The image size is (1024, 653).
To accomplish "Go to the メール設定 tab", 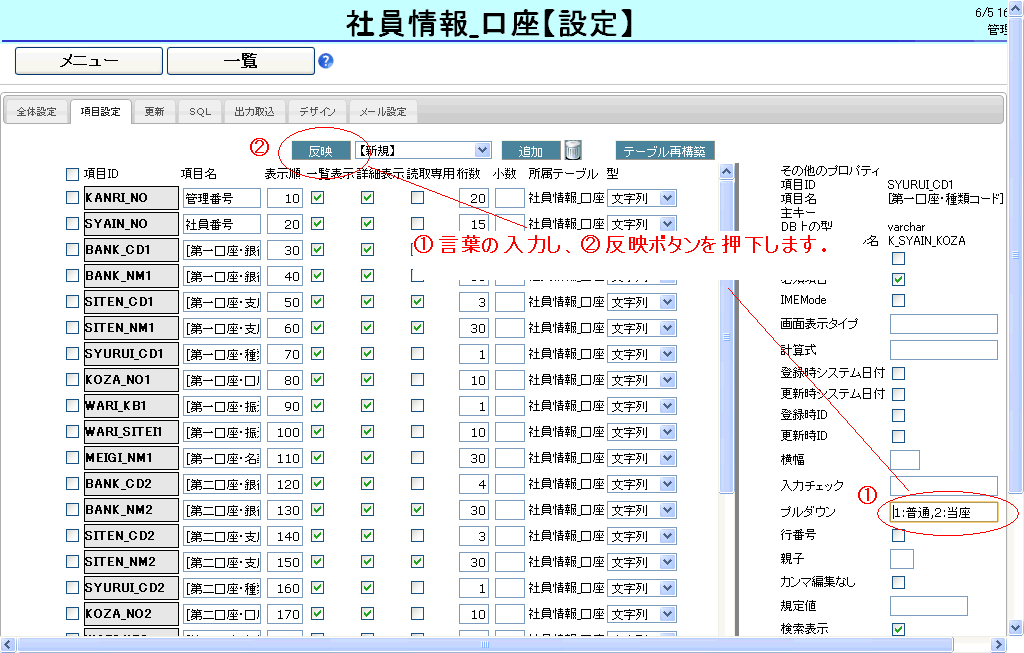I will pos(382,112).
